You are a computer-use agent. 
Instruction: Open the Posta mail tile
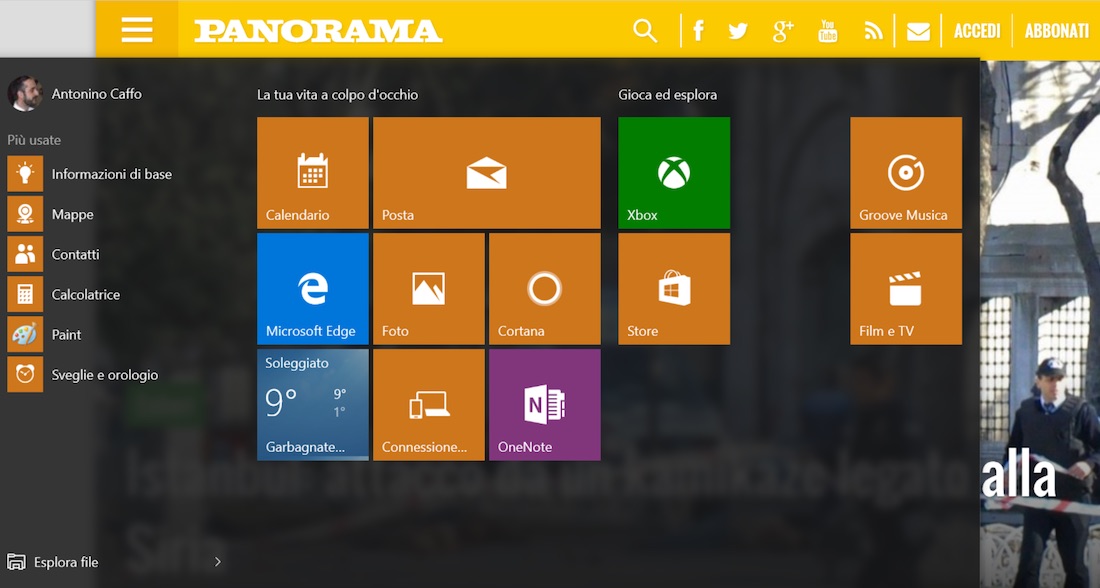[x=486, y=173]
